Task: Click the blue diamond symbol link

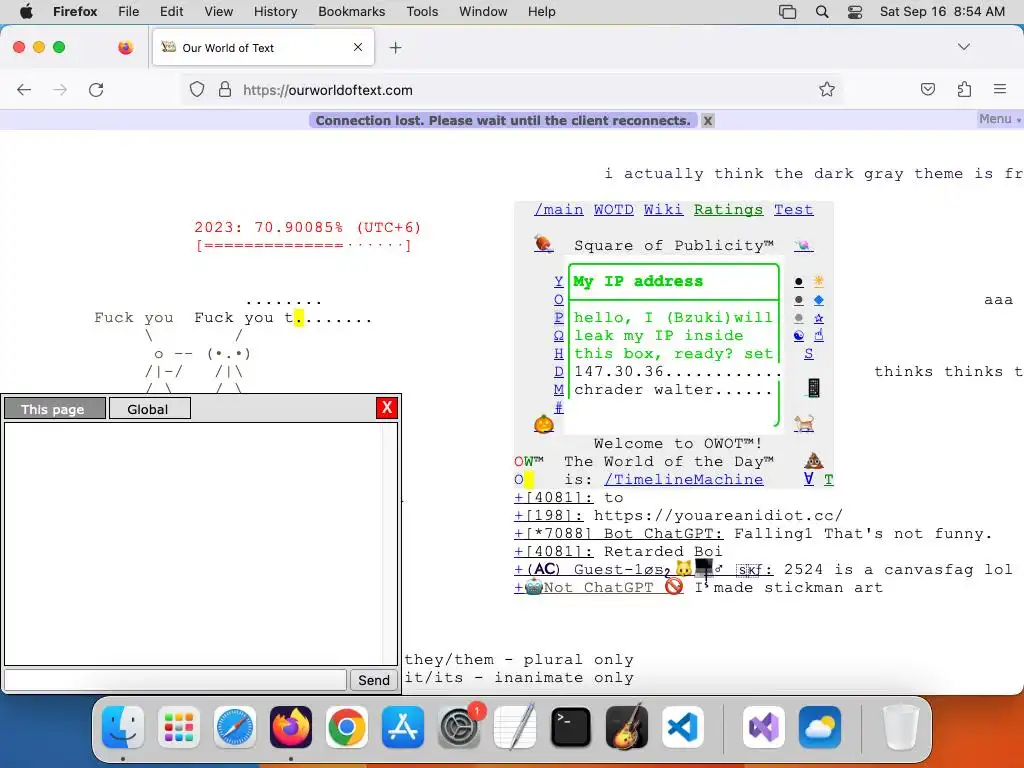Action: coord(818,300)
